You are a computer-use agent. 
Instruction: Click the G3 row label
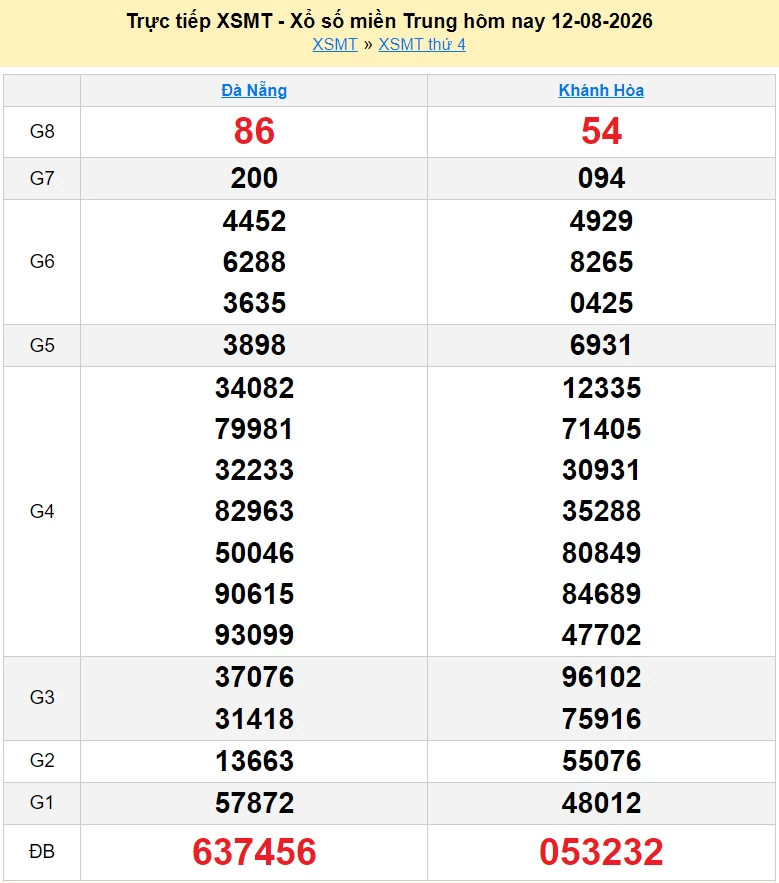[42, 698]
